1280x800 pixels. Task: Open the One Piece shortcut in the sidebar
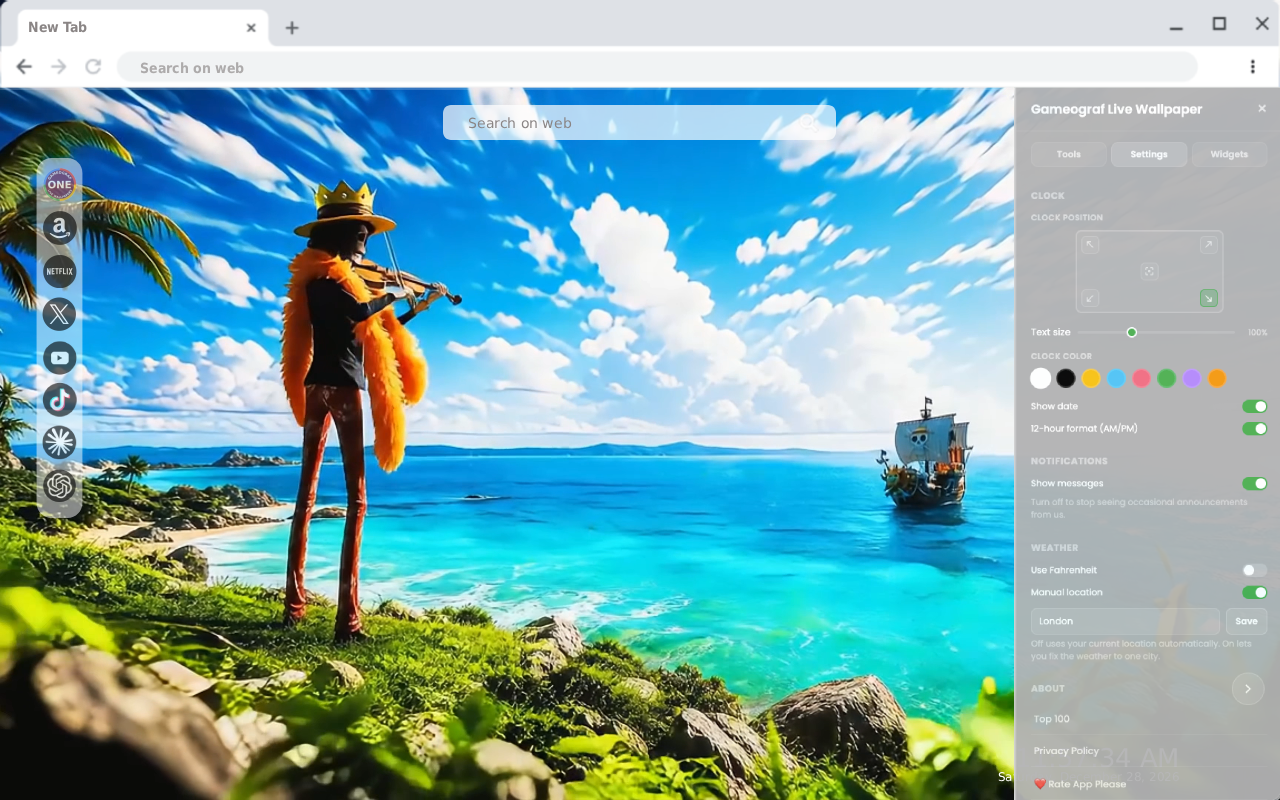click(60, 184)
